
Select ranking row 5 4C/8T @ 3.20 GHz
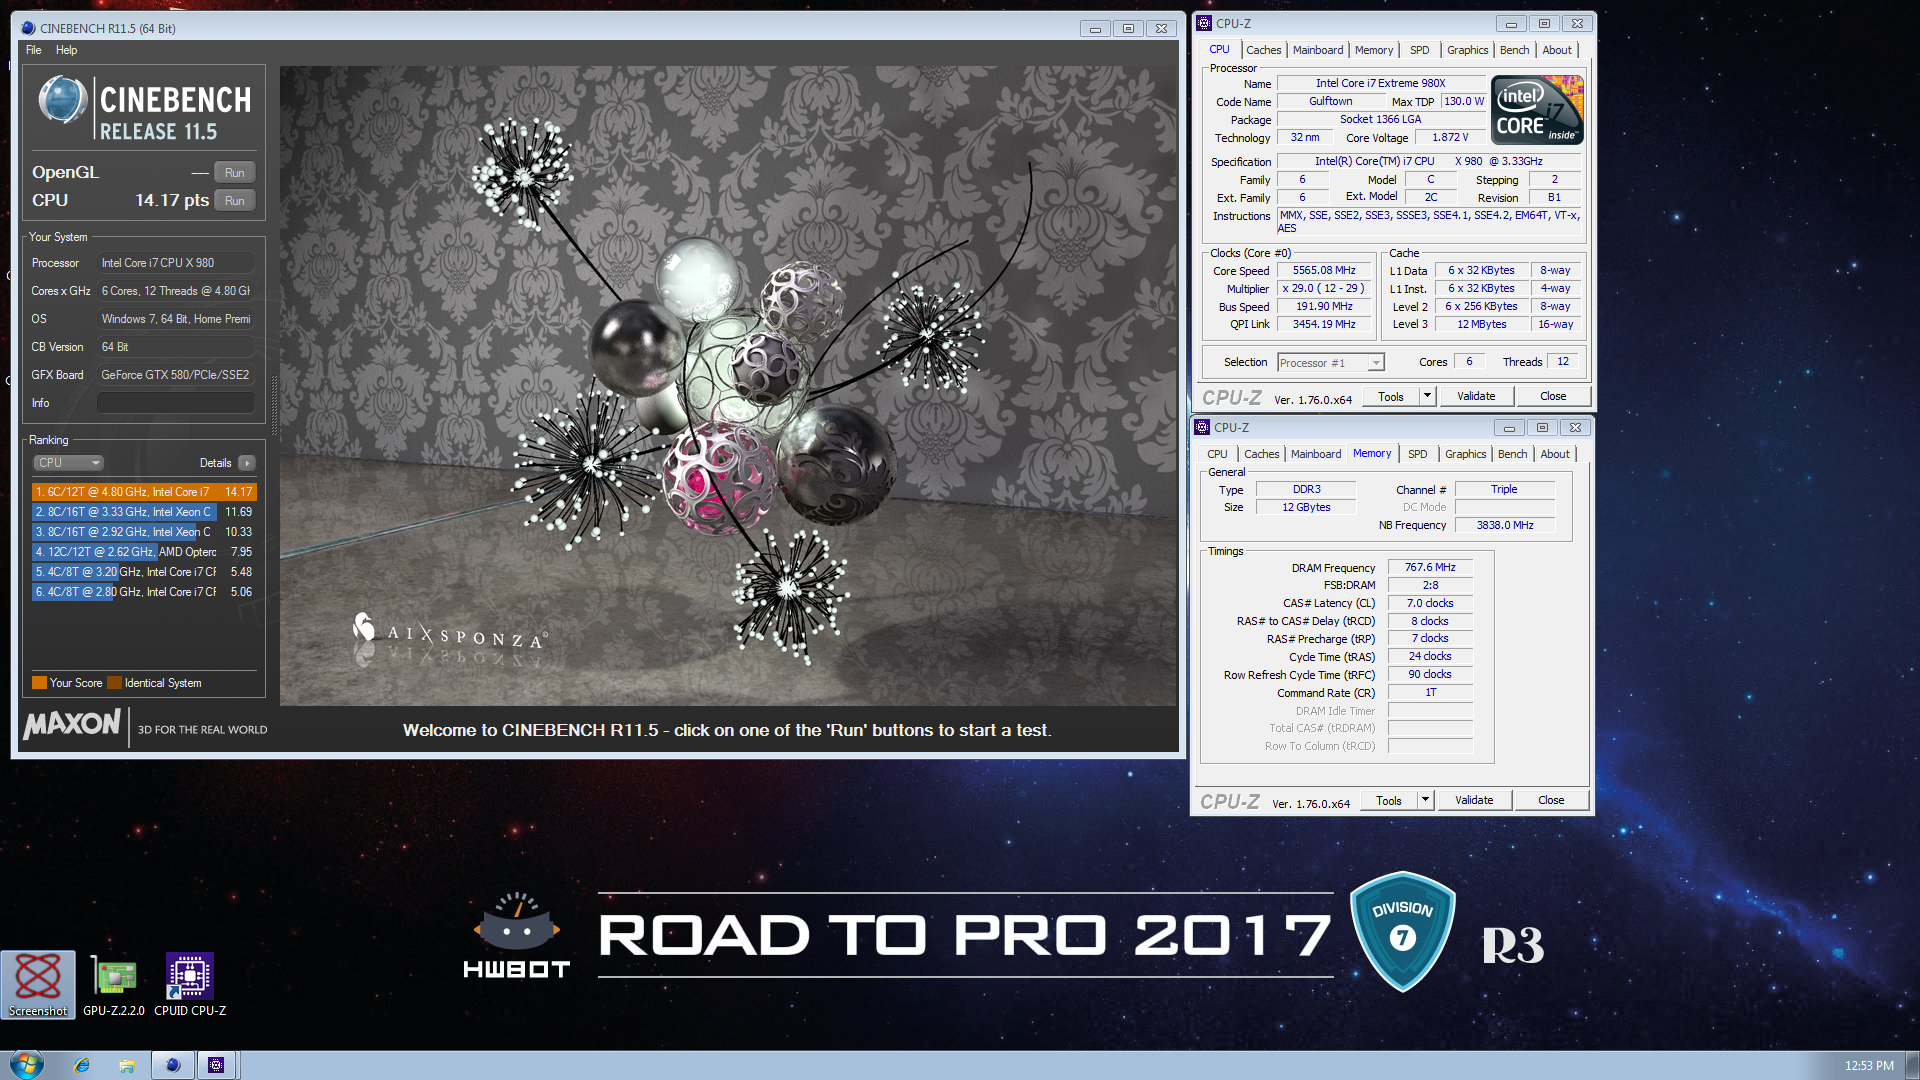coord(144,572)
